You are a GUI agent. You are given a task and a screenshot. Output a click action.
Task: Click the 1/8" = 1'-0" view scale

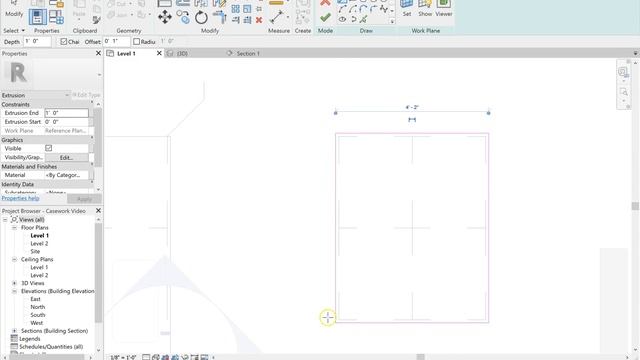pos(123,357)
